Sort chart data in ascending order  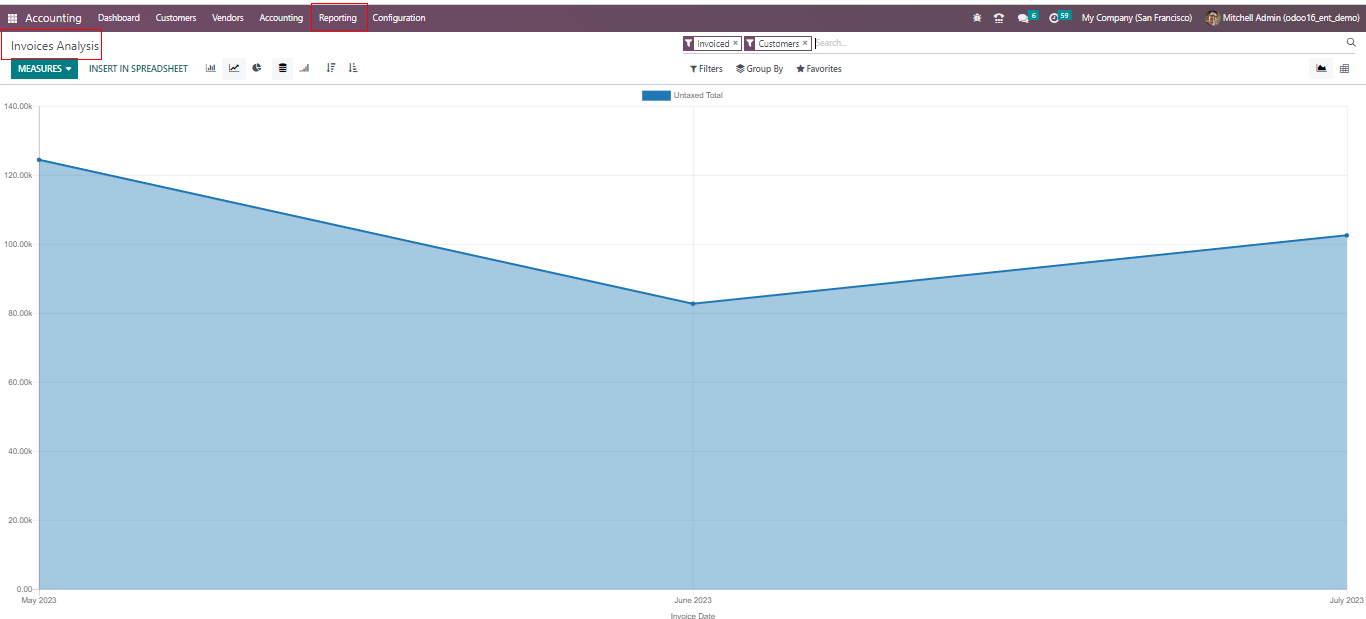coord(353,69)
